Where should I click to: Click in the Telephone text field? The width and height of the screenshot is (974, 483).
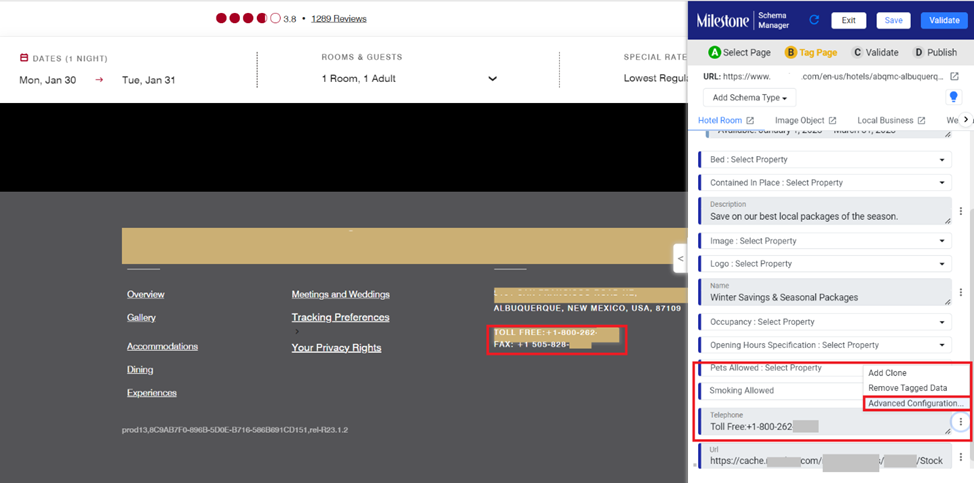824,422
